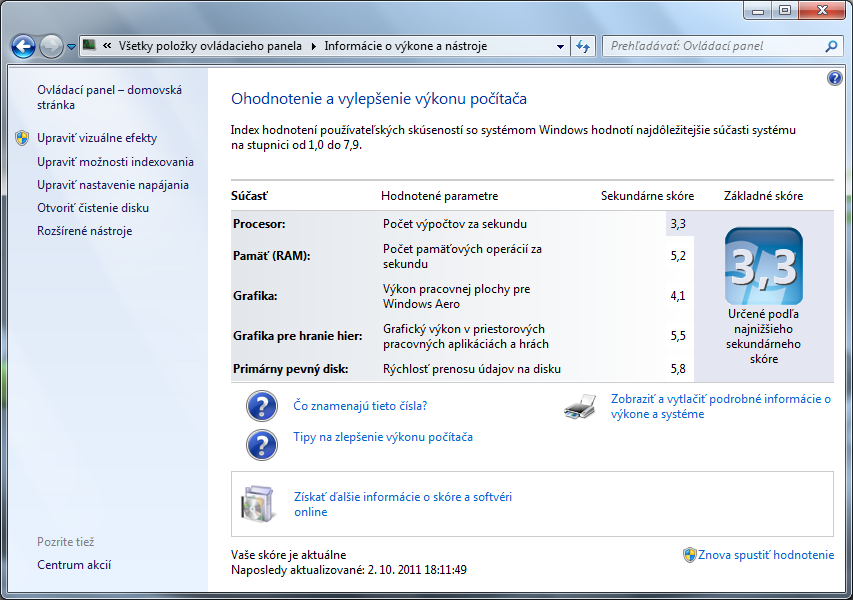The image size is (853, 600).
Task: Click shield icon beside 'Upraviť vizuálne efekty'
Action: (22, 138)
